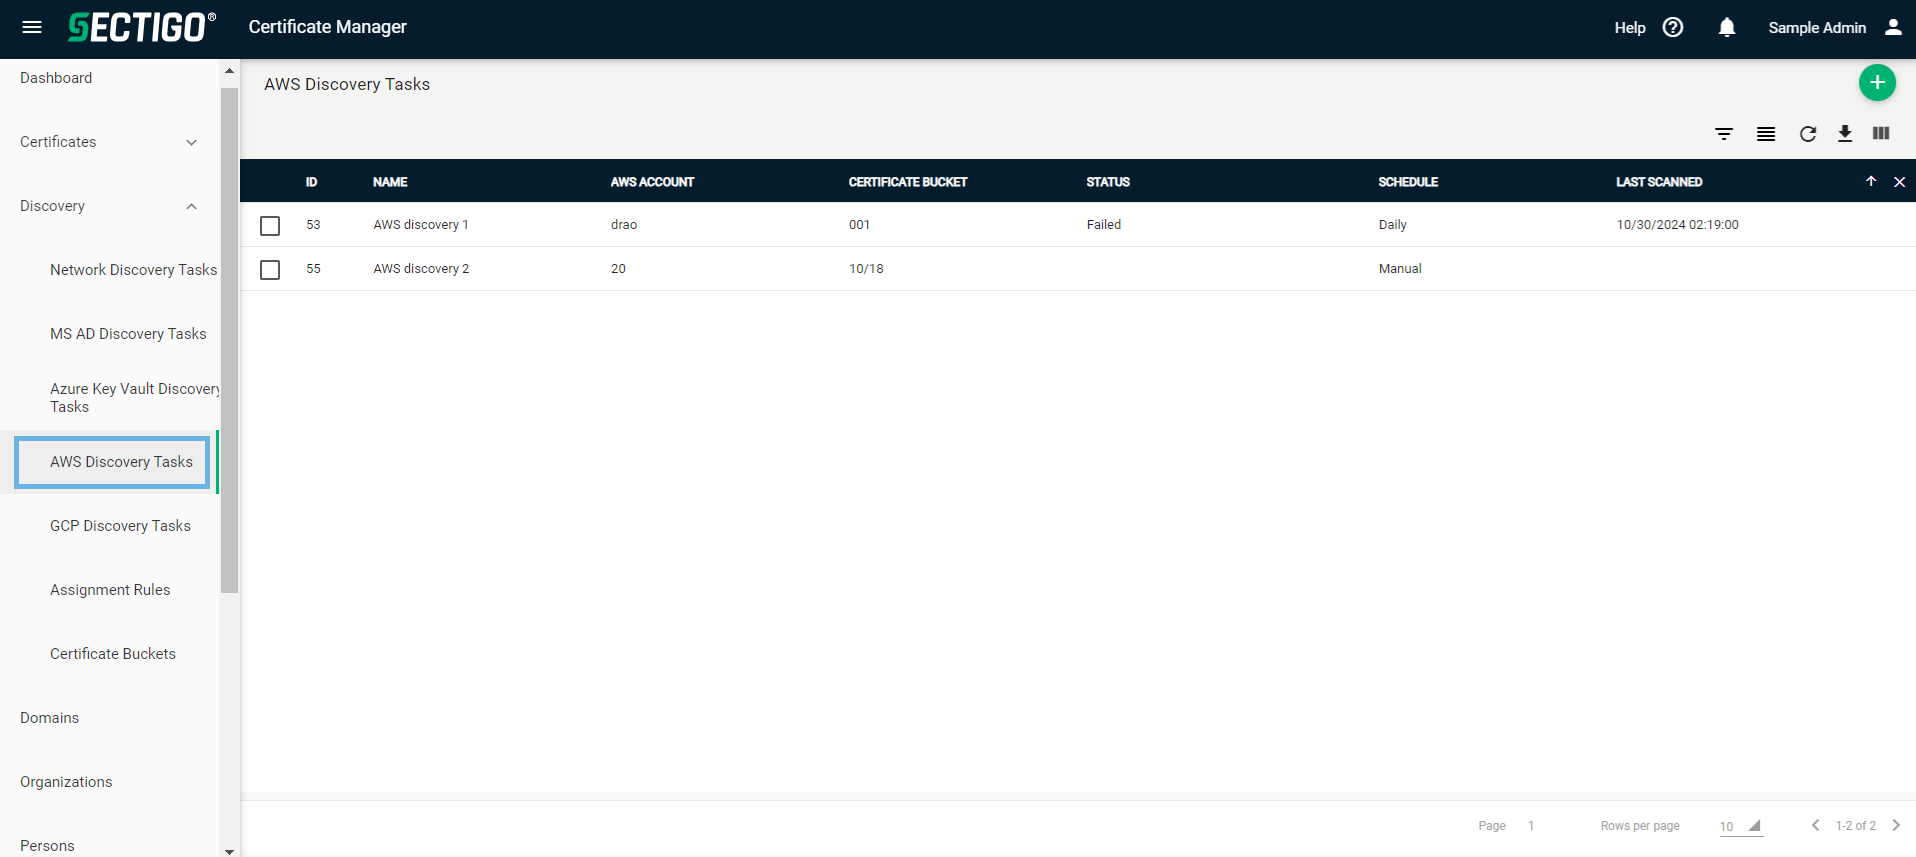Click the 'Manual' schedule cell
Screen dimensions: 1916x857
click(x=1400, y=269)
